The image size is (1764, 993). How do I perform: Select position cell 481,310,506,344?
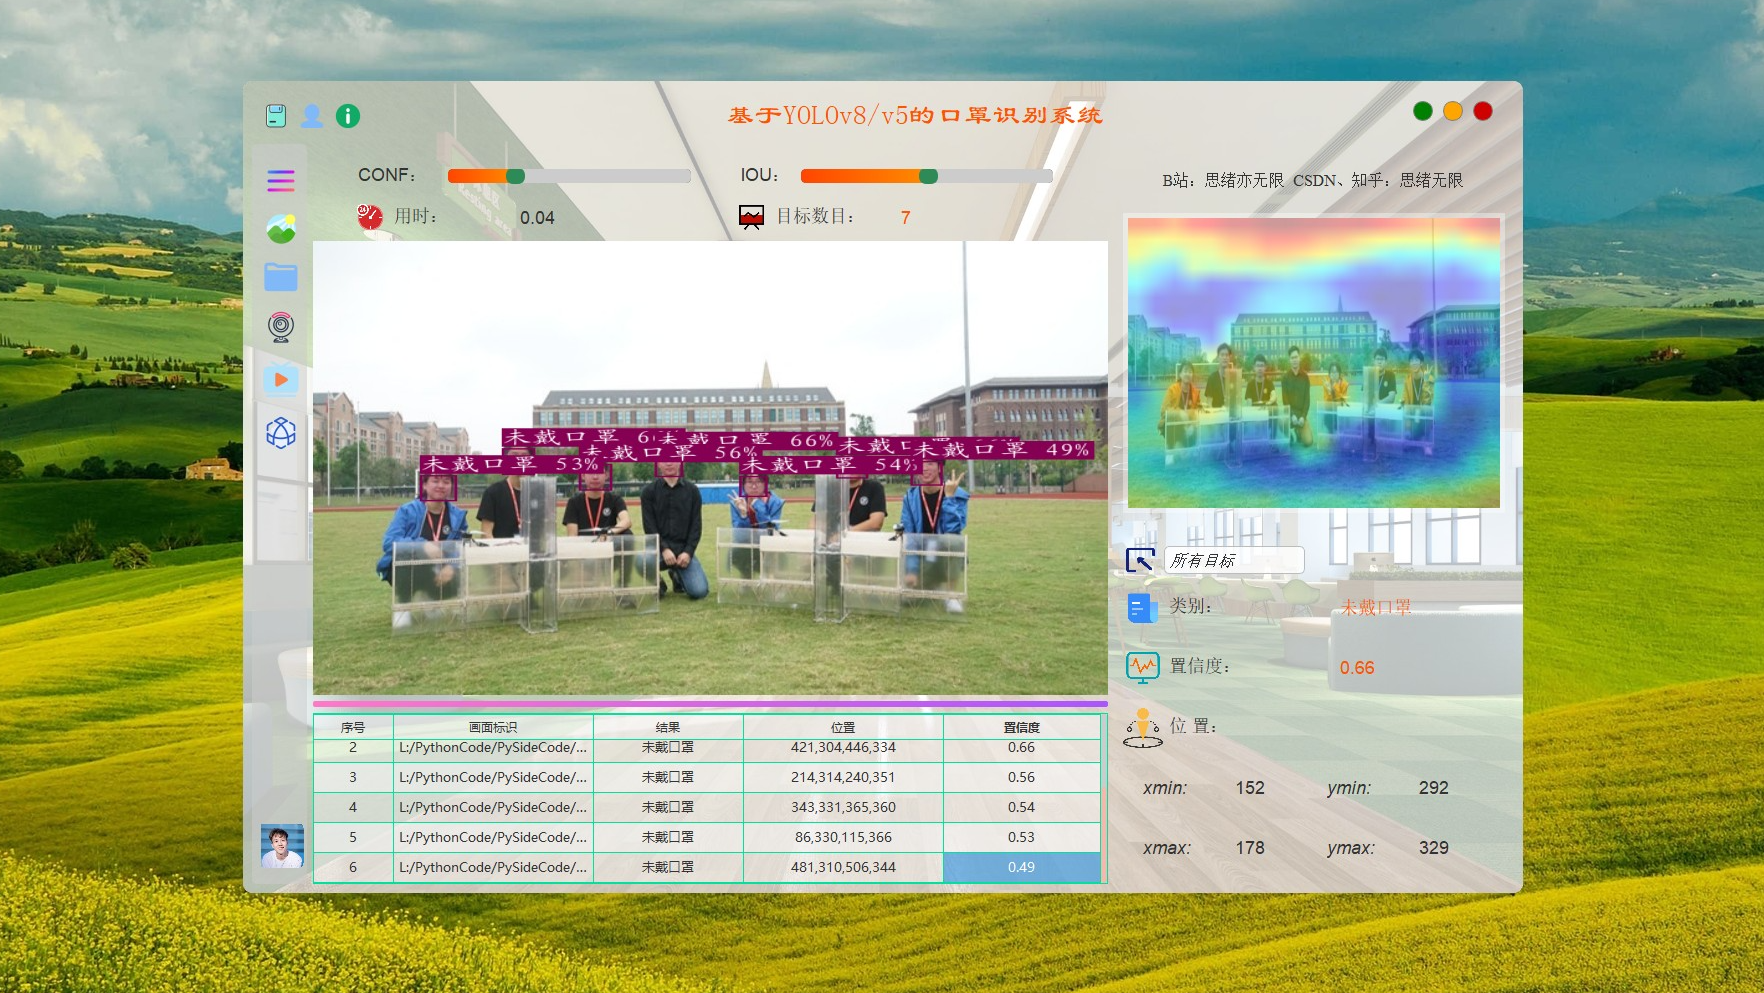[x=843, y=867]
